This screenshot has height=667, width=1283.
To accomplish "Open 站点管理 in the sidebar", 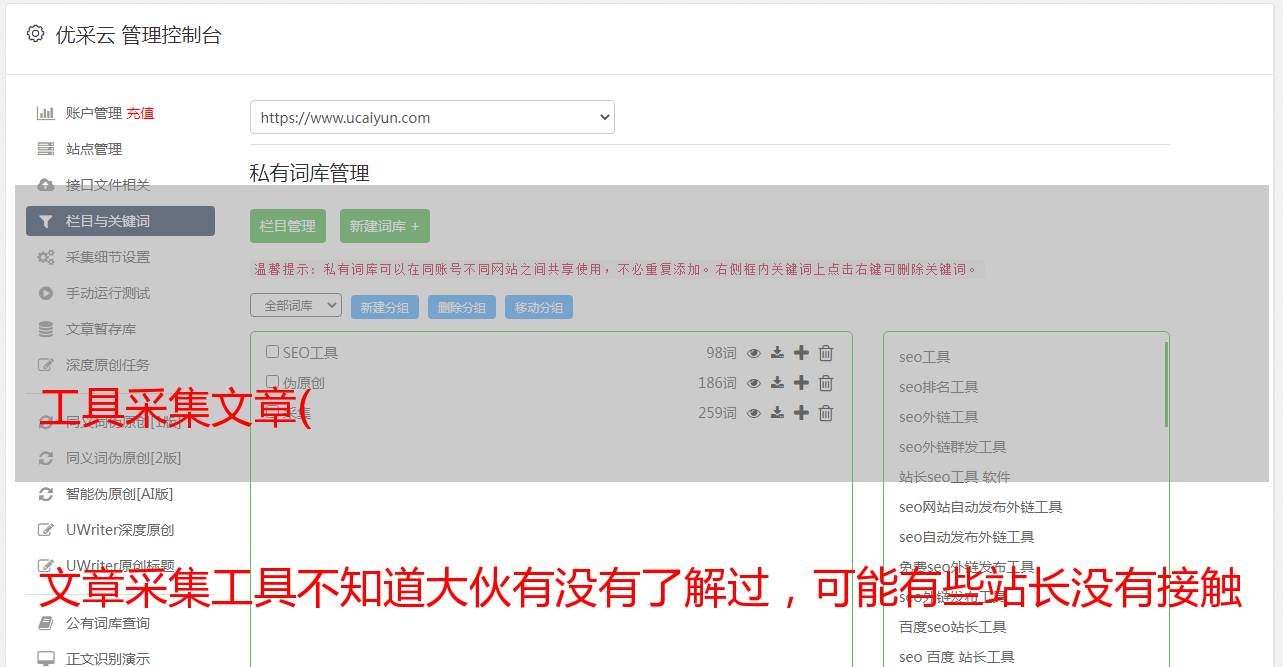I will coord(94,149).
